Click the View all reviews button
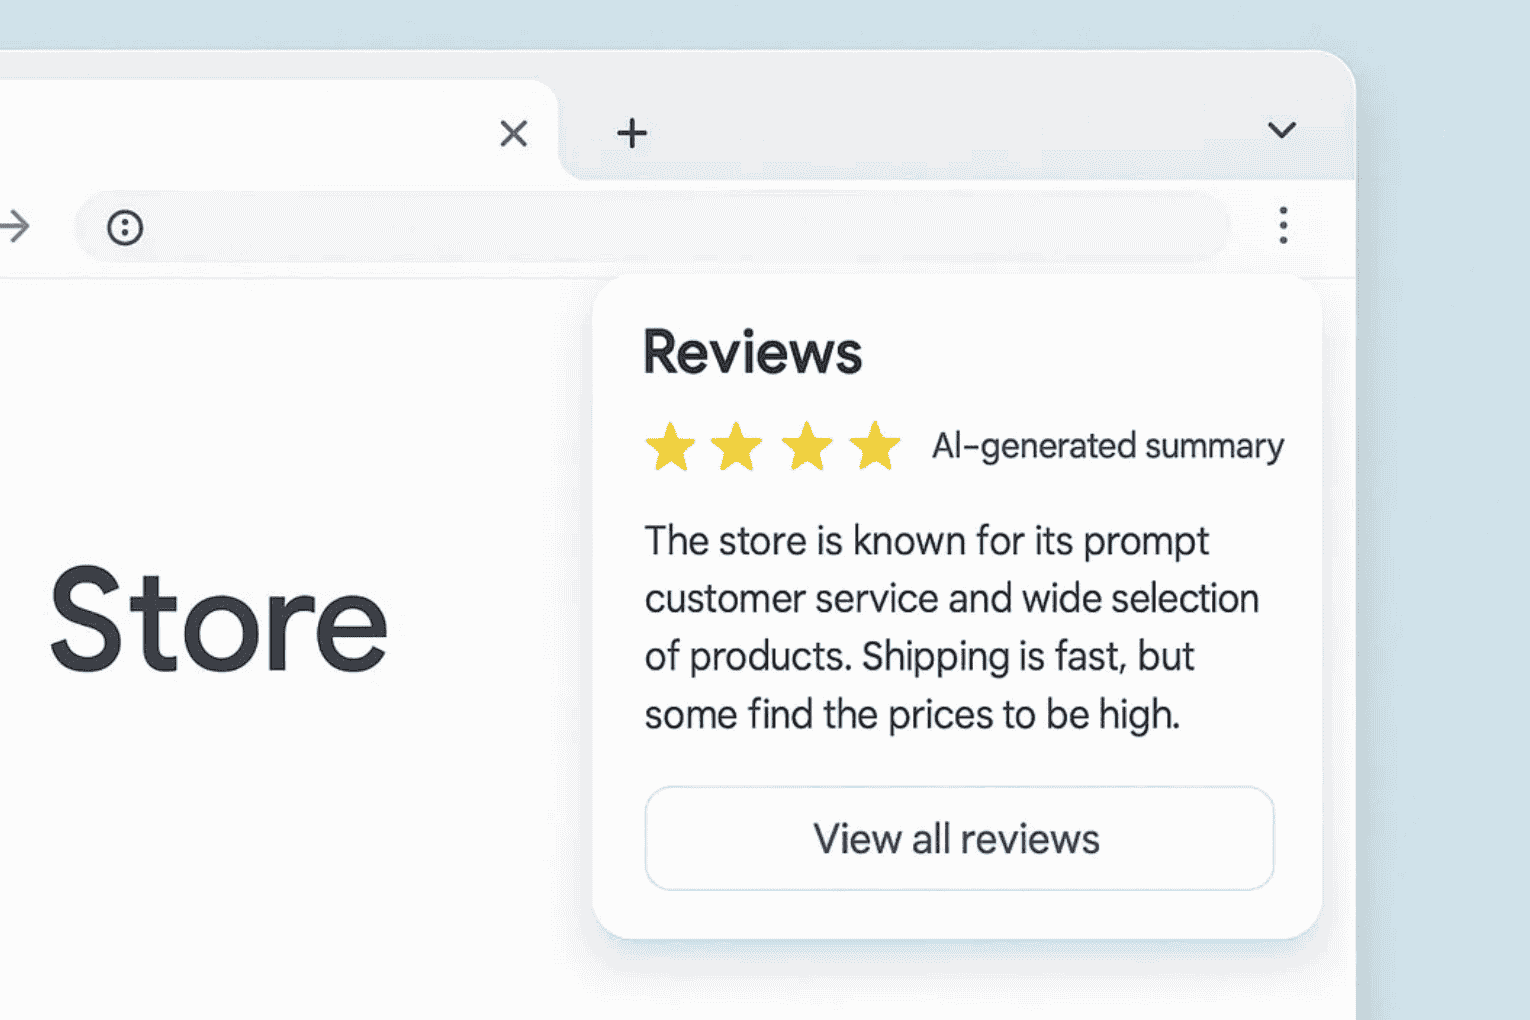The height and width of the screenshot is (1020, 1530). pos(959,838)
